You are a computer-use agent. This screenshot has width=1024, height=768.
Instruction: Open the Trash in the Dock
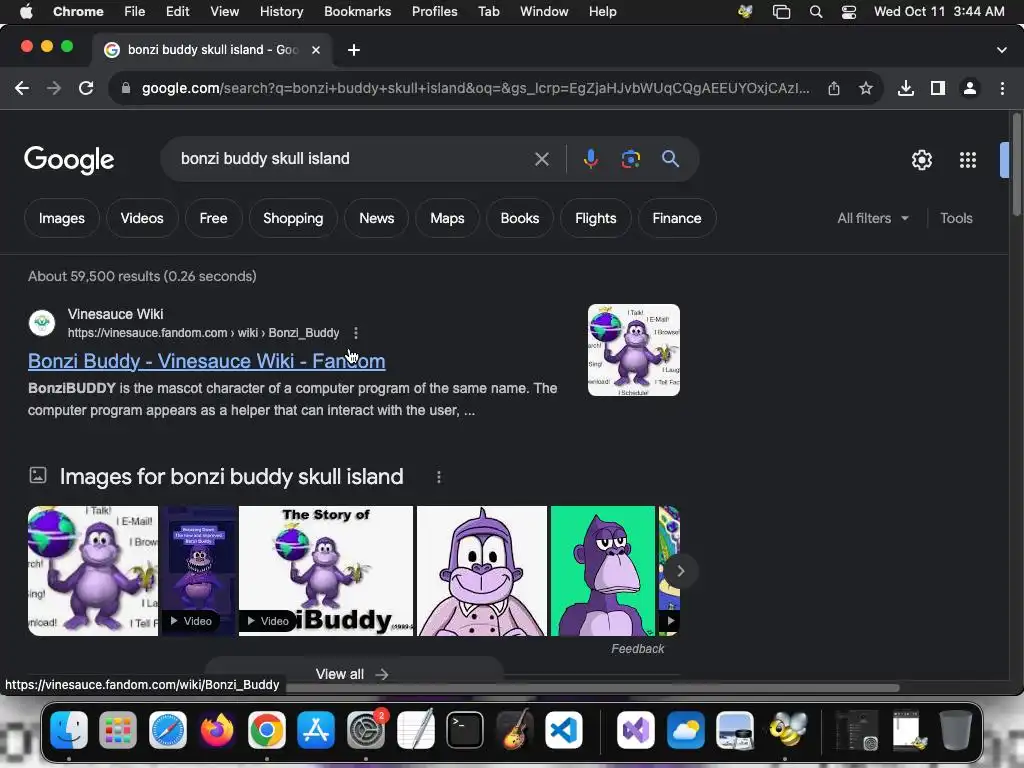click(x=955, y=730)
